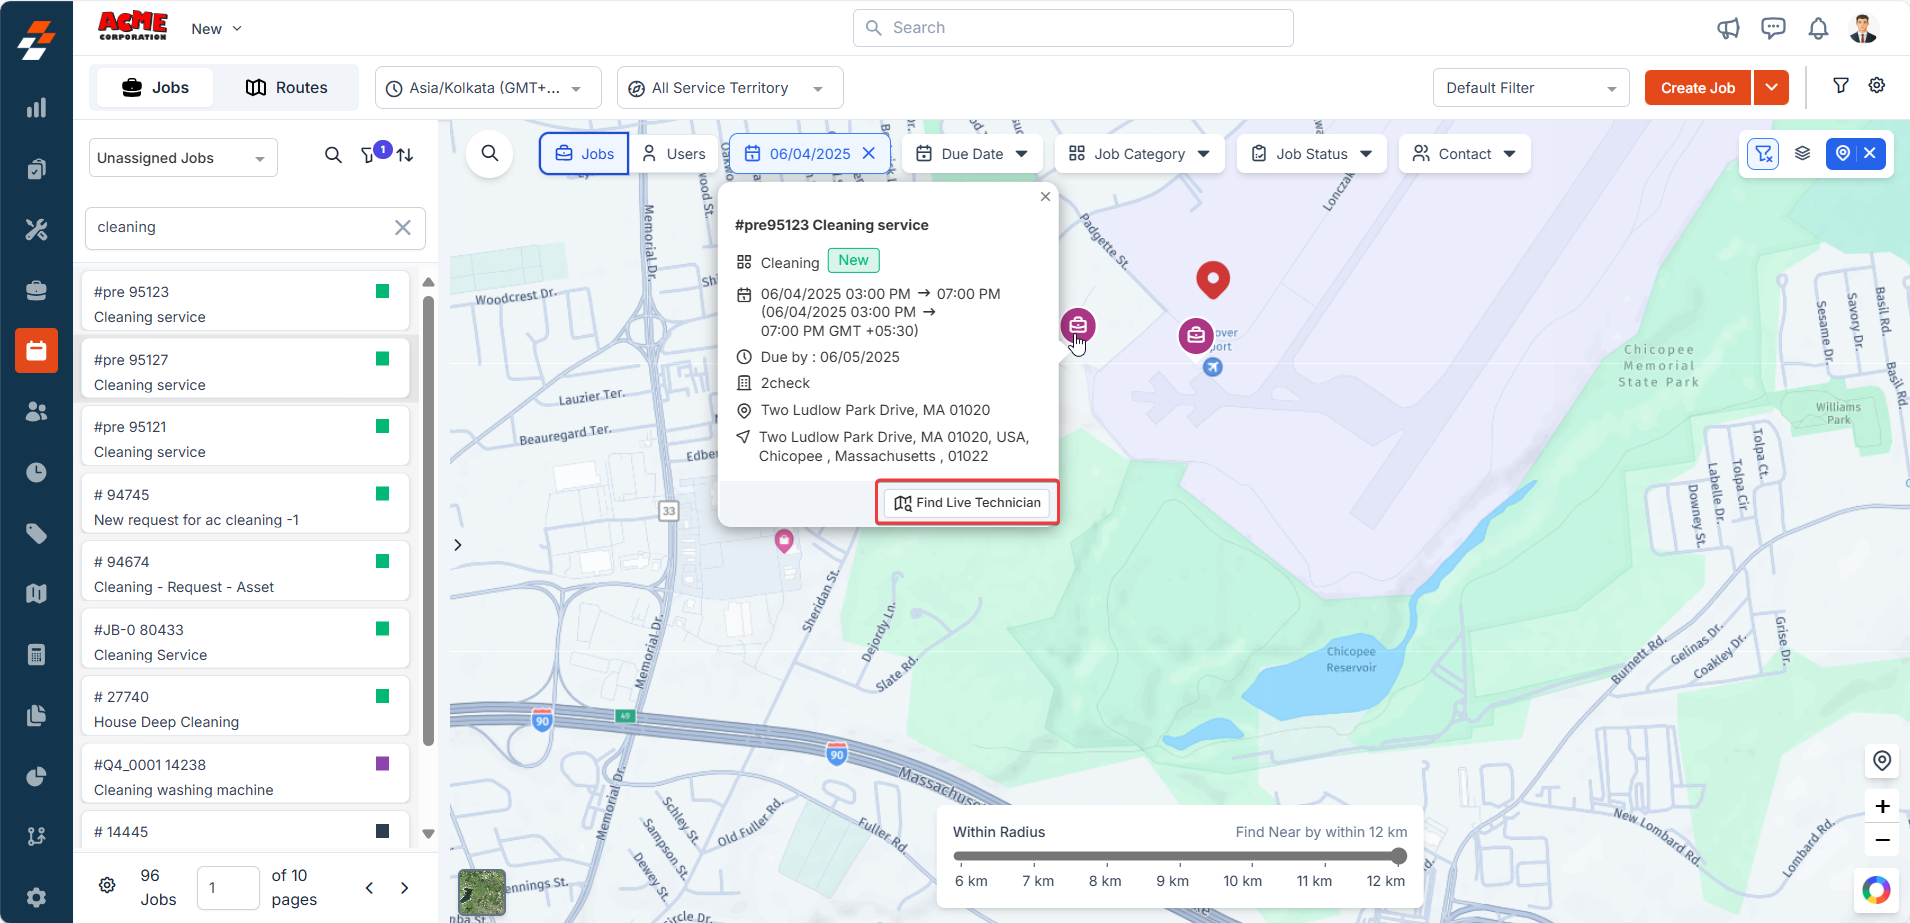Open the user profile avatar

(x=1863, y=28)
